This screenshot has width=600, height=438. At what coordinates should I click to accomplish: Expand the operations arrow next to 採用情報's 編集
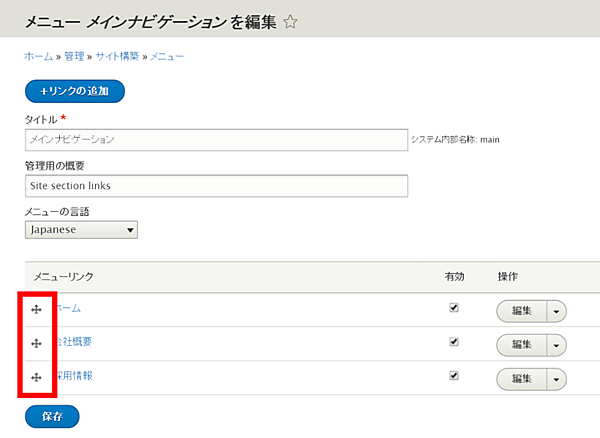click(556, 379)
